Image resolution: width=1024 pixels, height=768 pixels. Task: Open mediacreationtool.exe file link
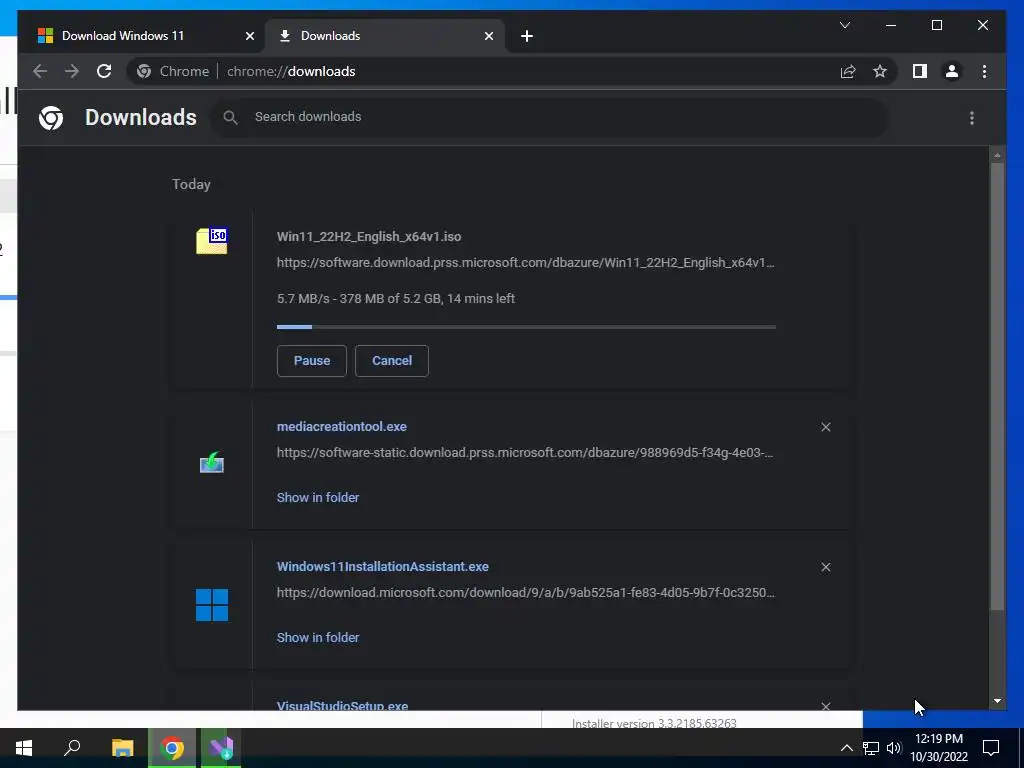coord(342,426)
